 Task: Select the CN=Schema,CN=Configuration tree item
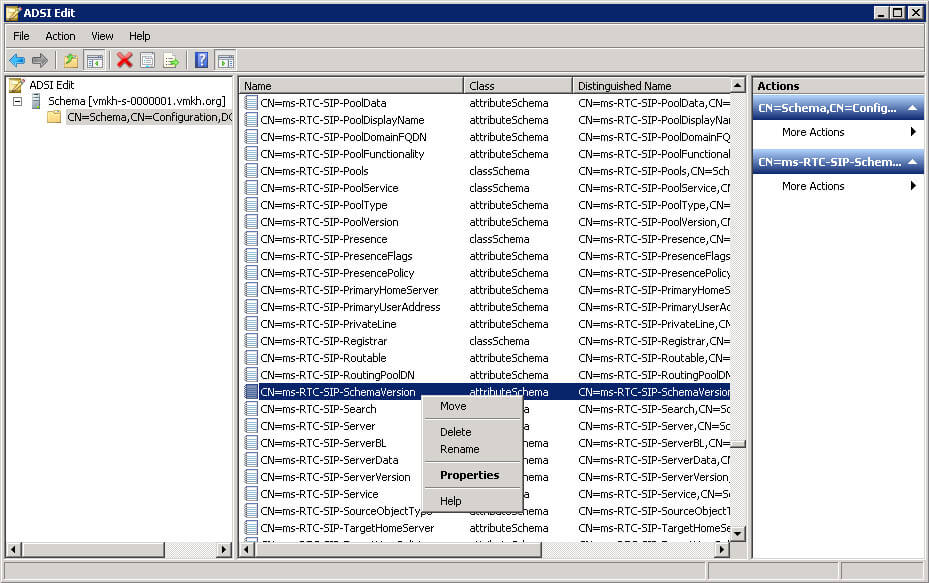click(149, 117)
